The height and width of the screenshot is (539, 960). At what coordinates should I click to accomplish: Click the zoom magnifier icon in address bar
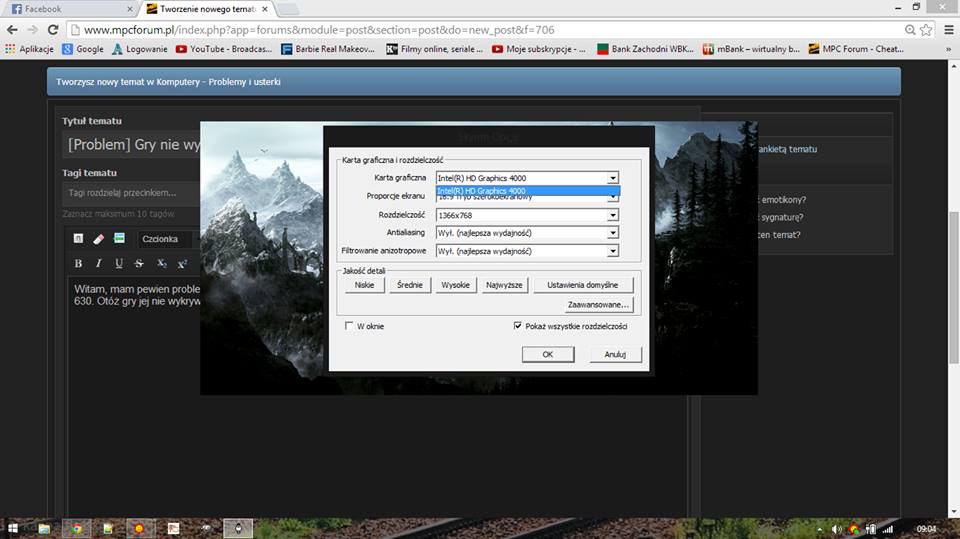[910, 29]
